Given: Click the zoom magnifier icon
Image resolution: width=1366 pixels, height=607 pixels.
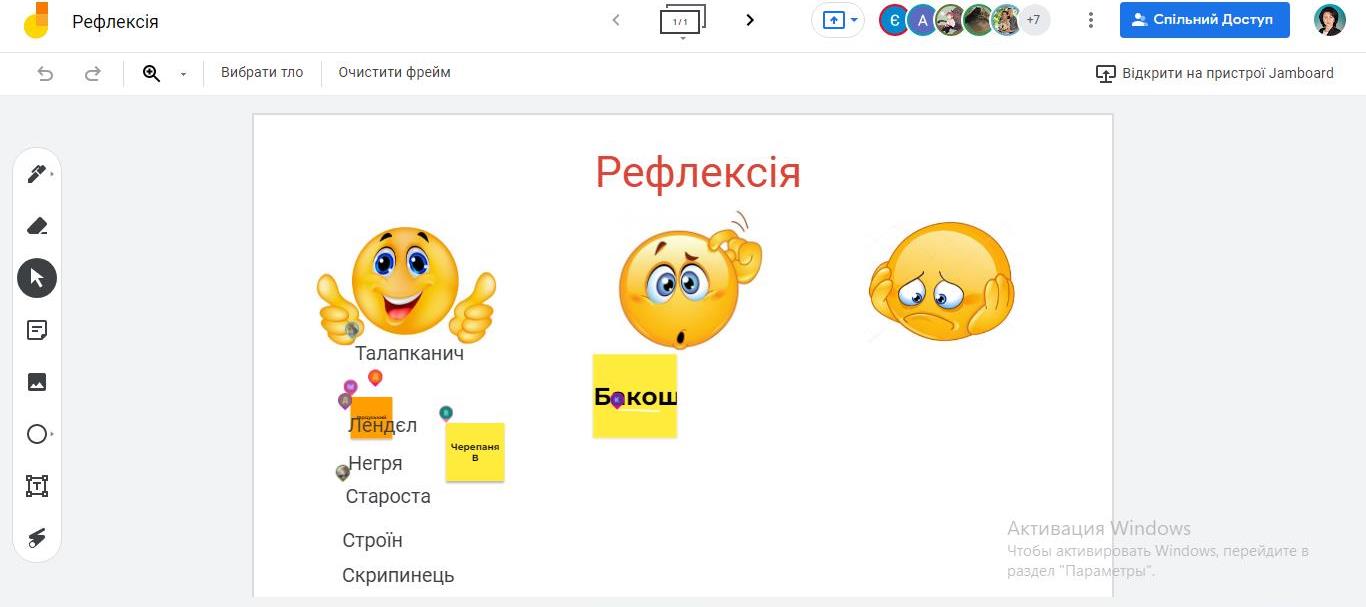Looking at the screenshot, I should click(x=152, y=73).
